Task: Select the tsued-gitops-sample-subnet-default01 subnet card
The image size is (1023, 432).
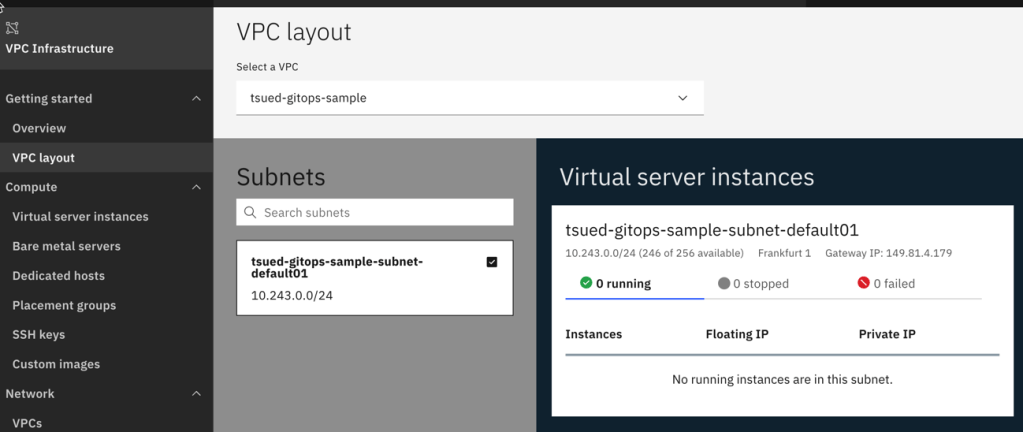Action: point(360,278)
